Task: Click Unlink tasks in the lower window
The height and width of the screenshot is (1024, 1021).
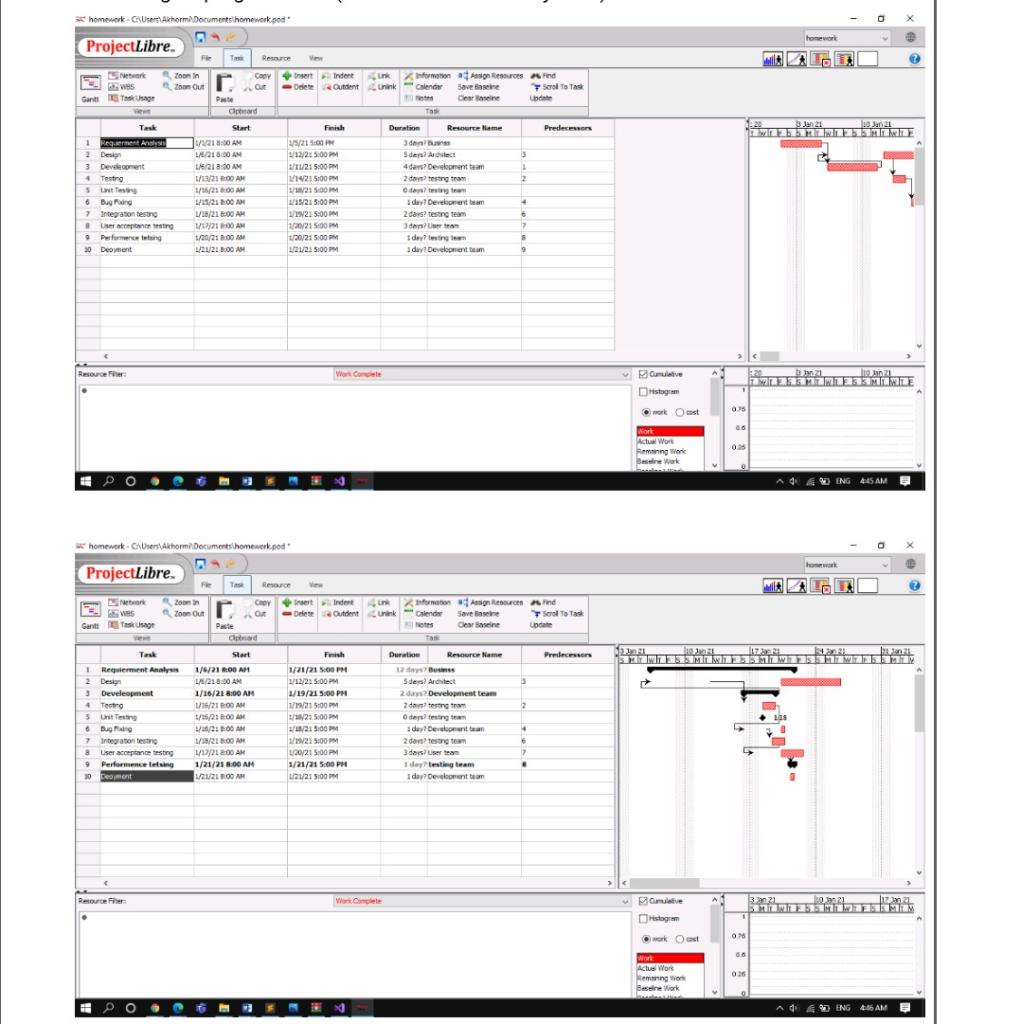Action: [x=381, y=614]
